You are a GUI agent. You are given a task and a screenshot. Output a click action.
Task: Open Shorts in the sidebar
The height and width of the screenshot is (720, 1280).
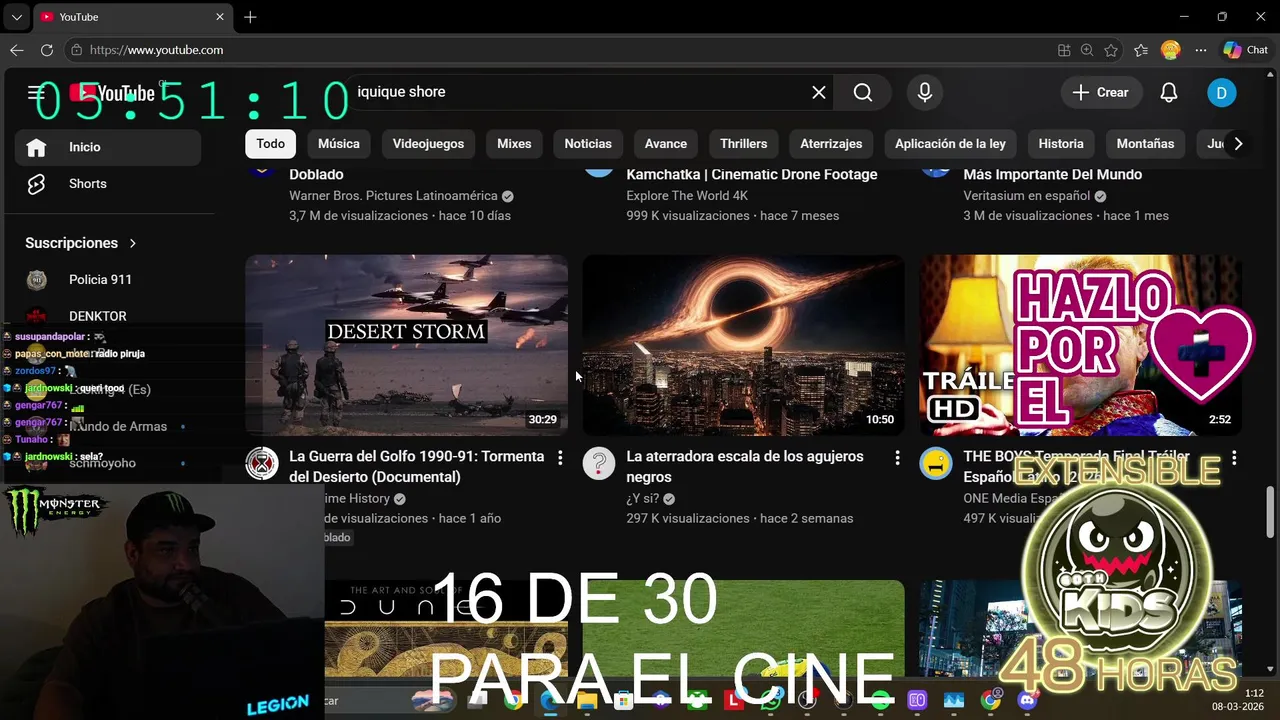[108, 184]
